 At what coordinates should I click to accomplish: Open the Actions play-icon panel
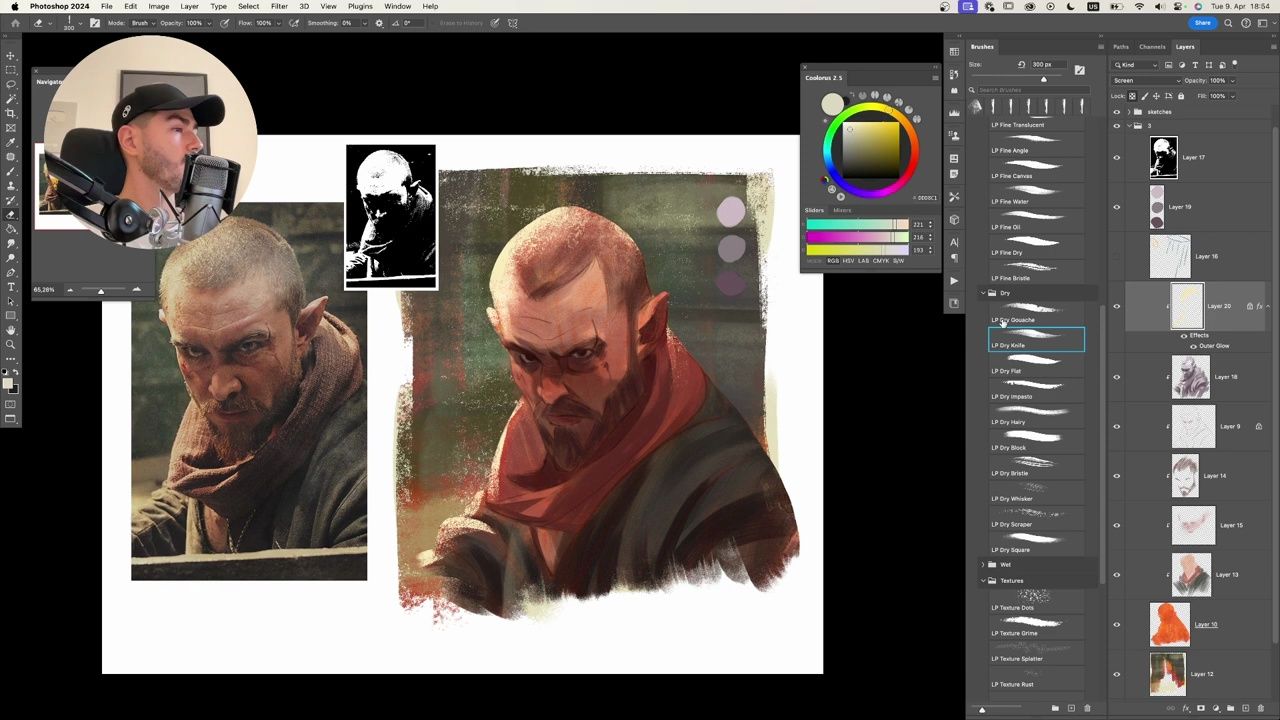(954, 281)
